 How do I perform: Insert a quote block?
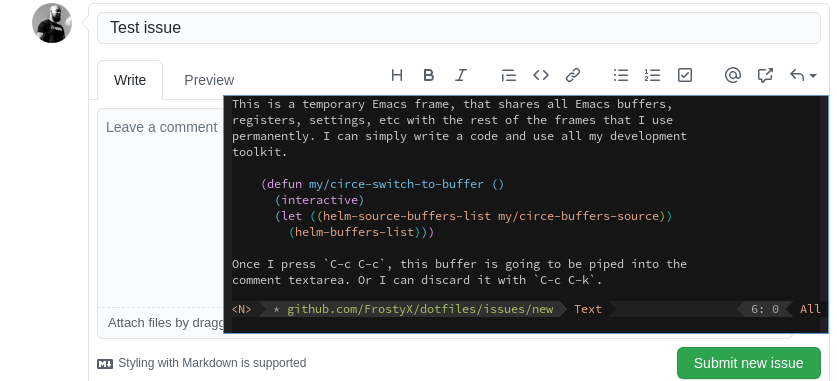(508, 75)
